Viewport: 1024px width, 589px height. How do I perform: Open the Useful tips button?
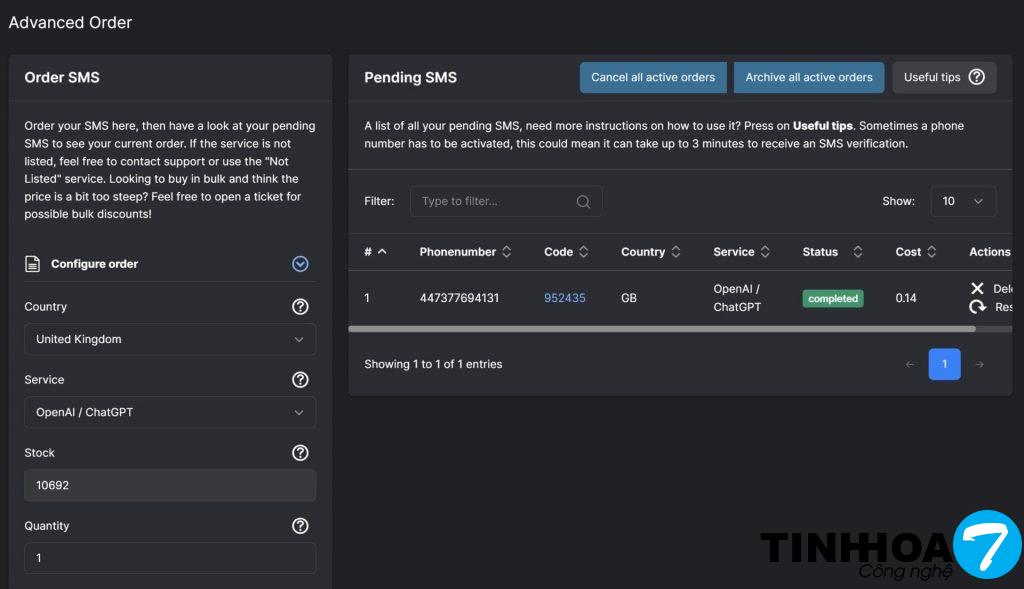pos(943,77)
